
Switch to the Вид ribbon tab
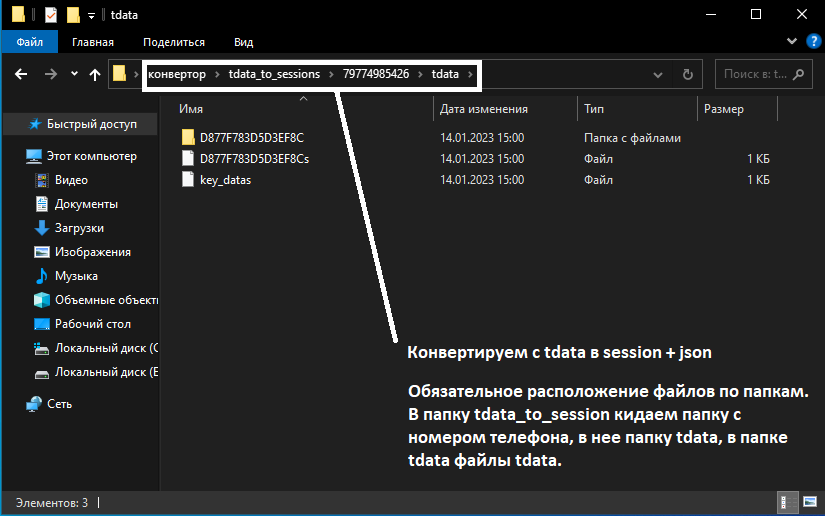coord(243,42)
